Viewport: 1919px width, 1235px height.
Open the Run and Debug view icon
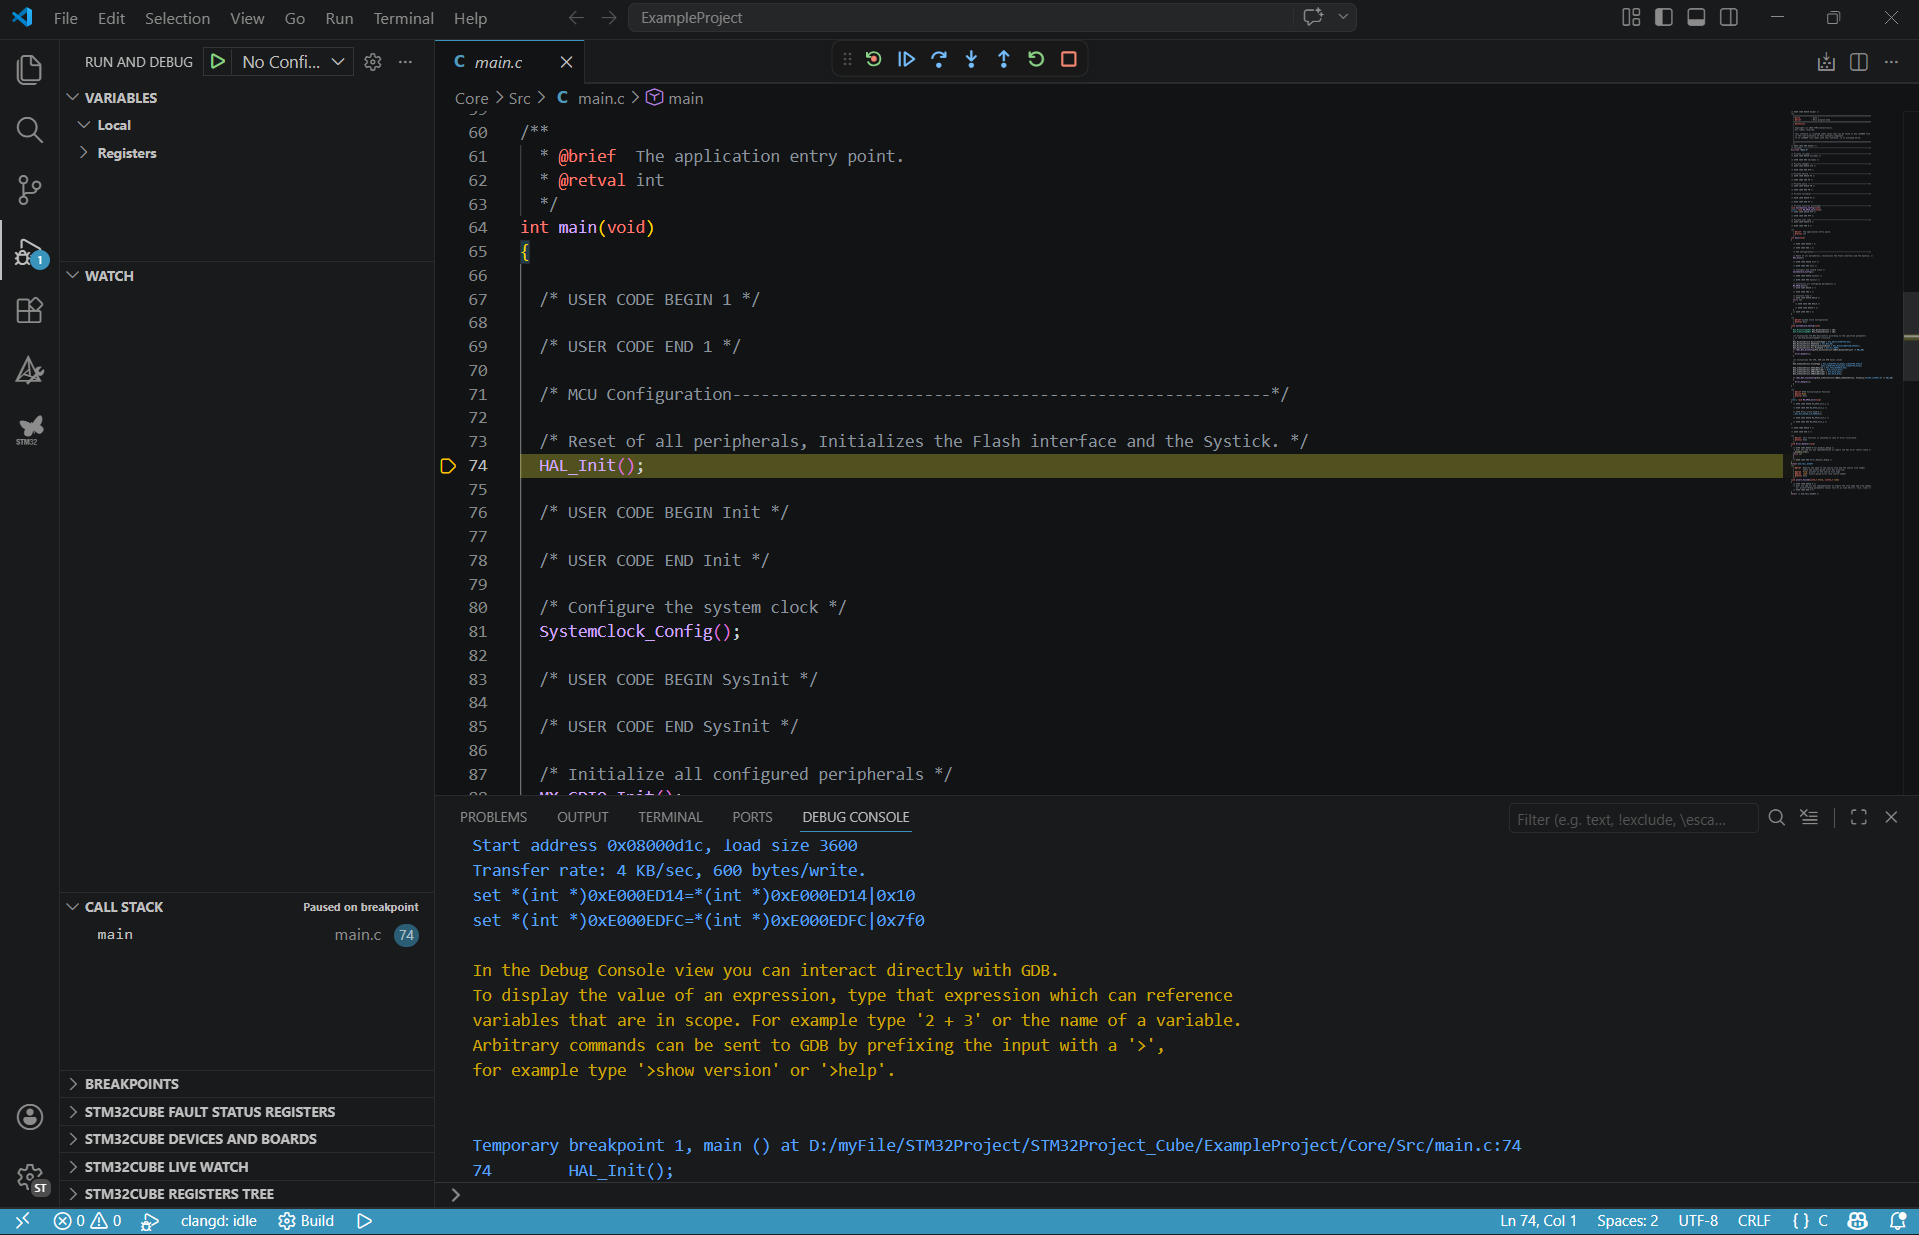coord(29,251)
